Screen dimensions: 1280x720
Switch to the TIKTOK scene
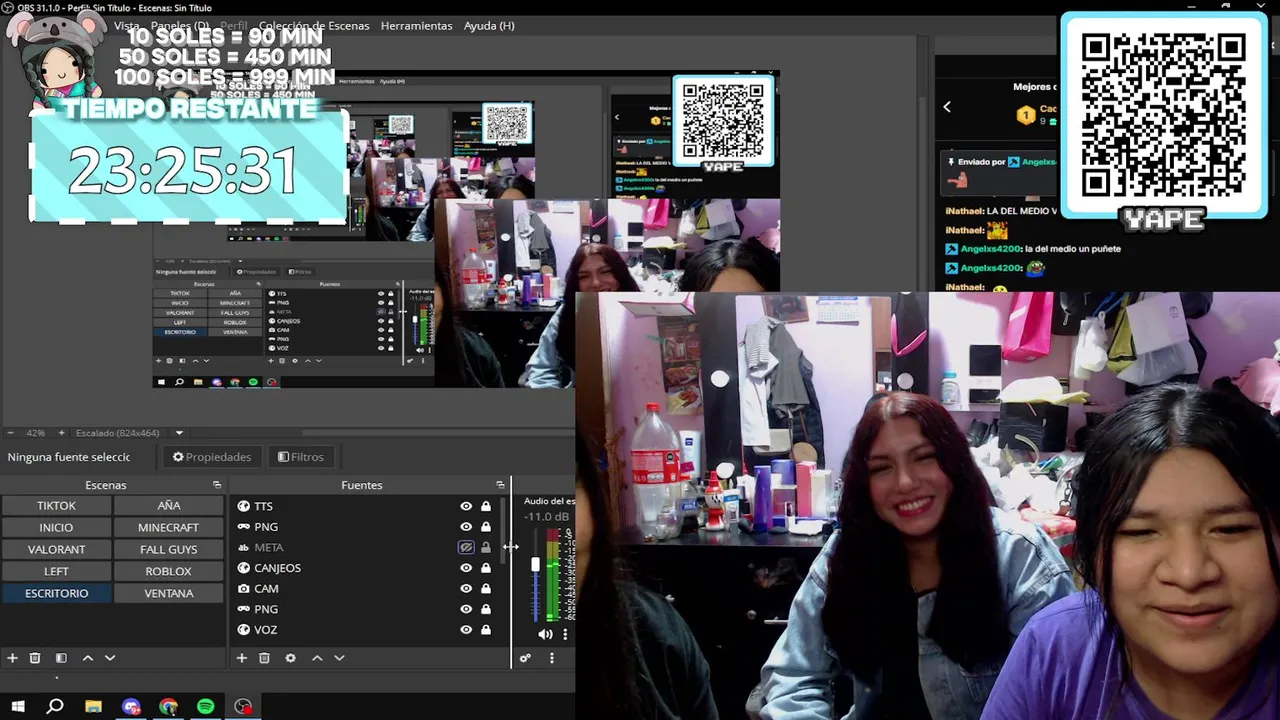[56, 506]
